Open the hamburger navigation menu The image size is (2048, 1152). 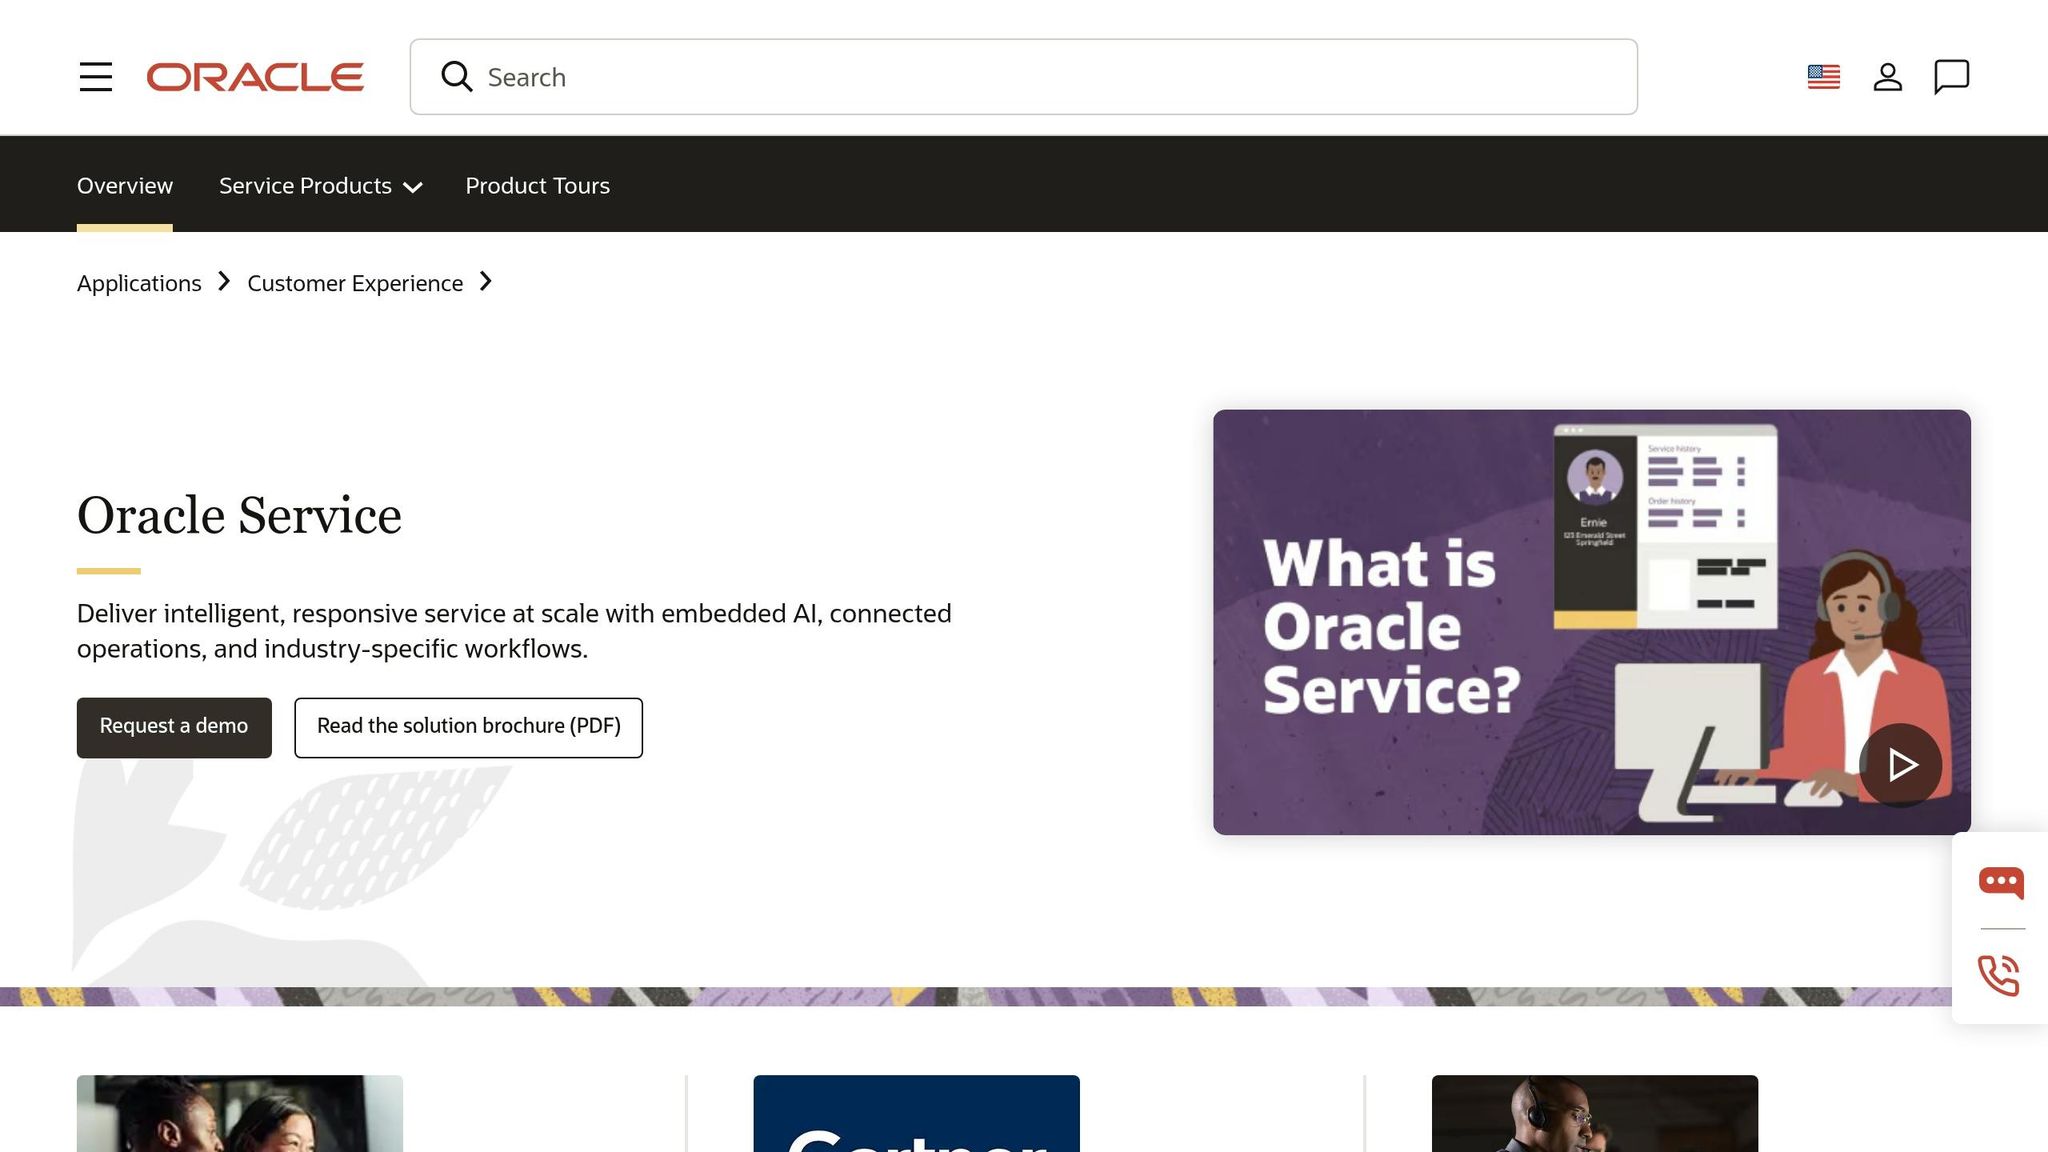point(96,77)
